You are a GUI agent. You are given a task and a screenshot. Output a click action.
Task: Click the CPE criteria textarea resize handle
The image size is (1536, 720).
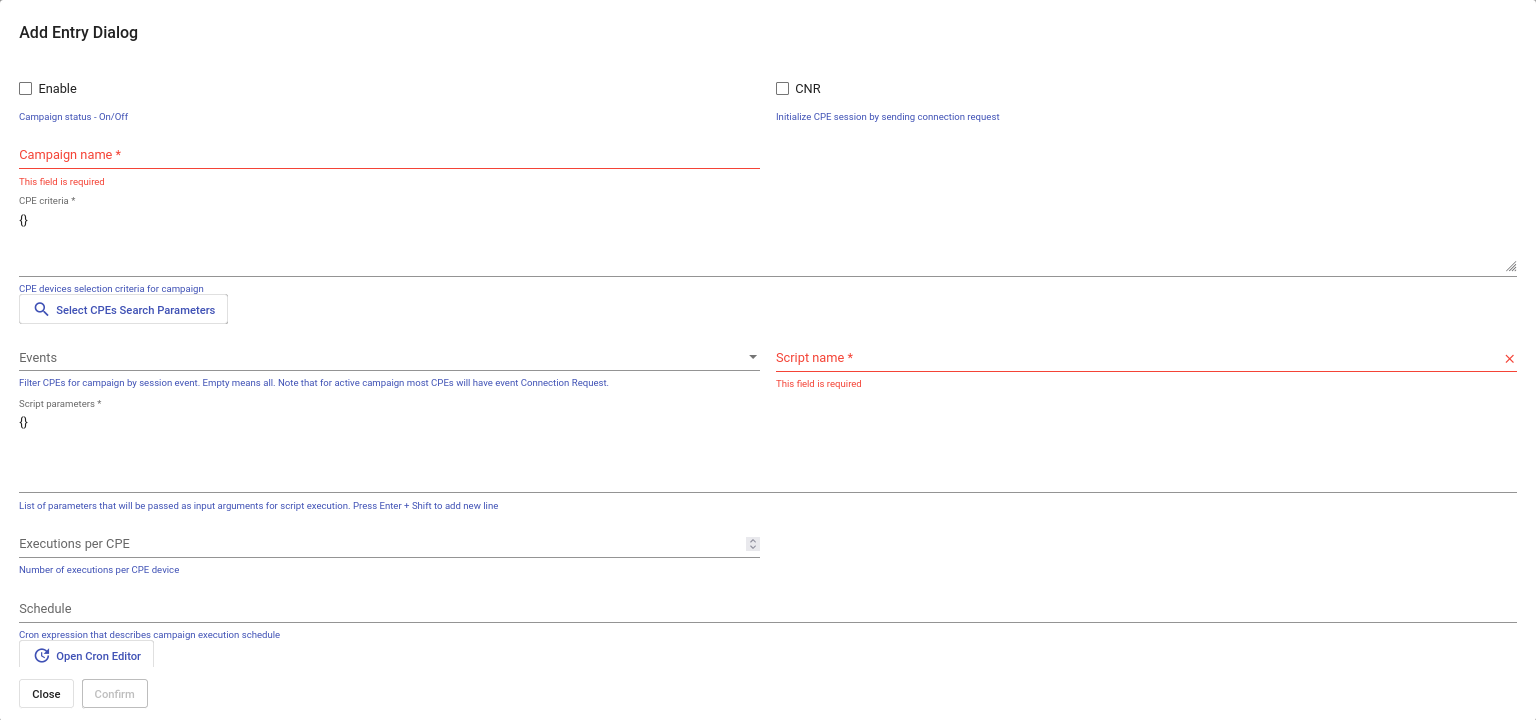pyautogui.click(x=1510, y=267)
